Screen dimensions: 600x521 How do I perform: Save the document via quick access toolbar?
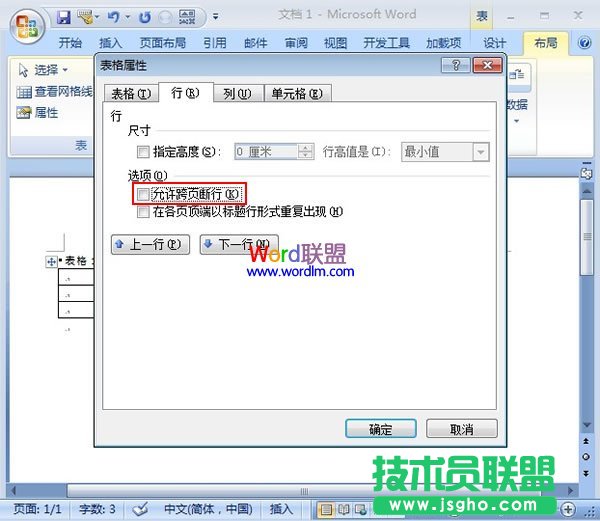(64, 17)
